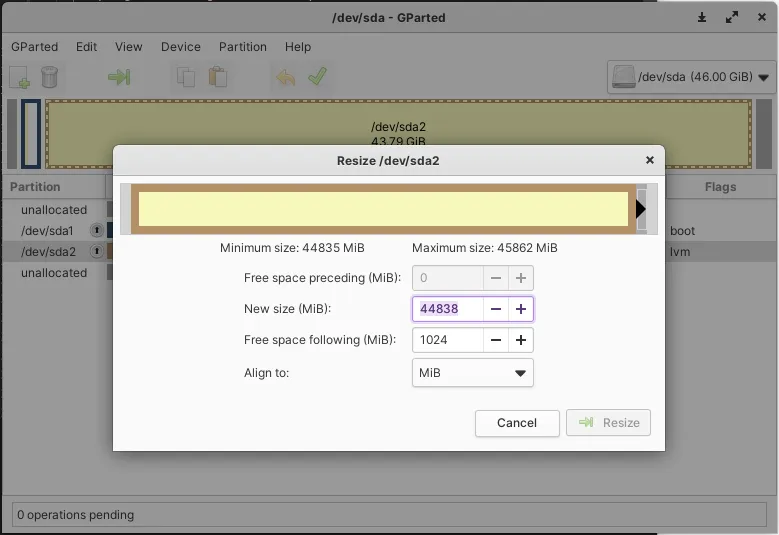Click the Resize button in dialog

tap(609, 423)
